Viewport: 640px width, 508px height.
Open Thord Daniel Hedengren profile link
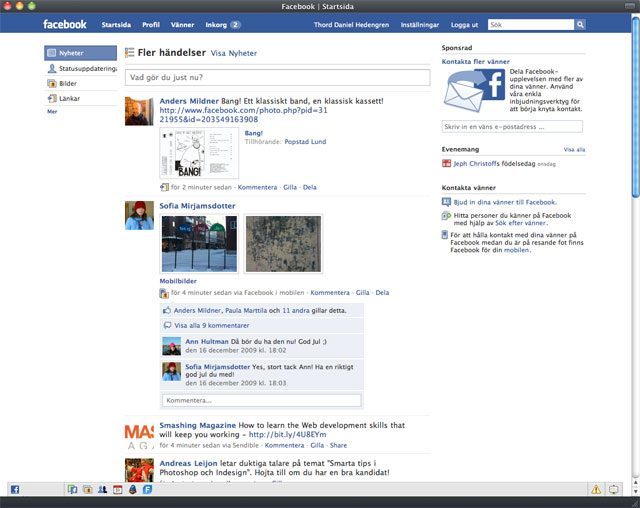coord(351,25)
